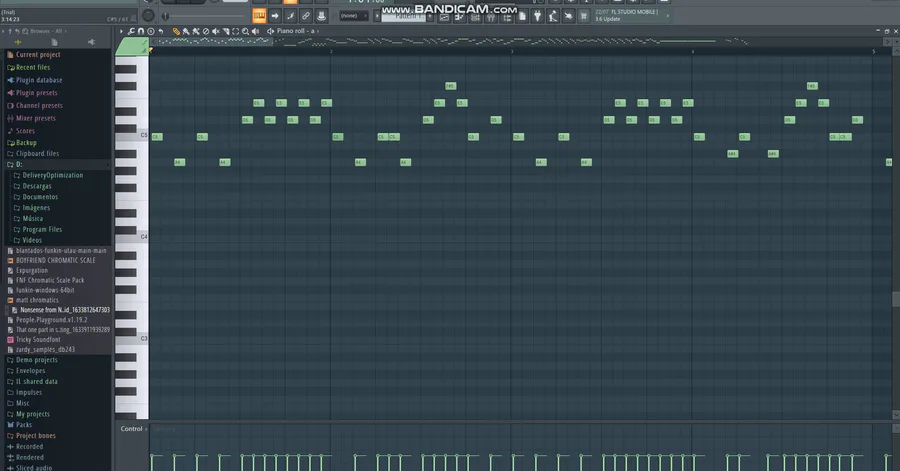Screen dimensions: 900x471
Task: Open Demo projects folder
Action: pos(37,360)
